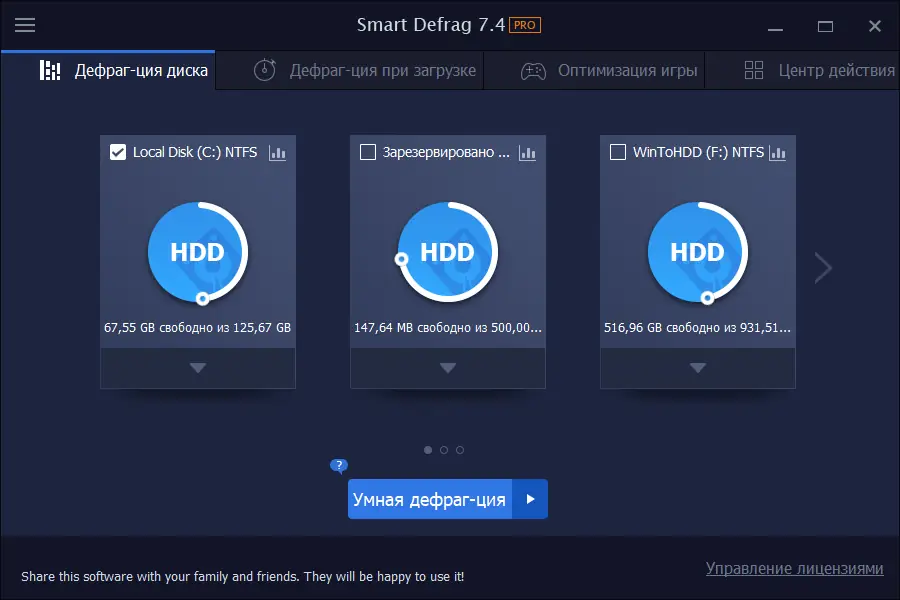The image size is (900, 600).
Task: Start defragmentation with Умная дефраг-ция button
Action: (430, 498)
